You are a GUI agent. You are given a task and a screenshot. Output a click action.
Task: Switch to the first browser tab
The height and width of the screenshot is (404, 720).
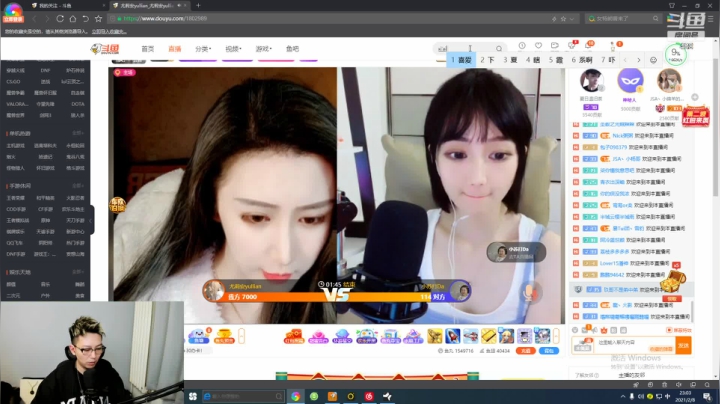coord(68,6)
